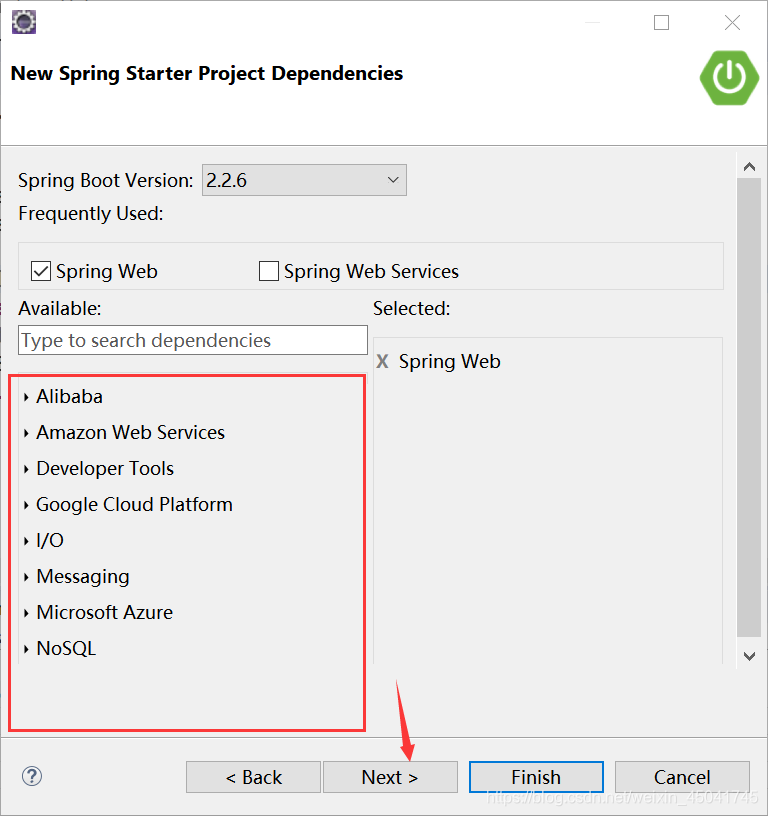Open the Spring Boot Version dropdown
This screenshot has width=768, height=816.
pyautogui.click(x=304, y=180)
